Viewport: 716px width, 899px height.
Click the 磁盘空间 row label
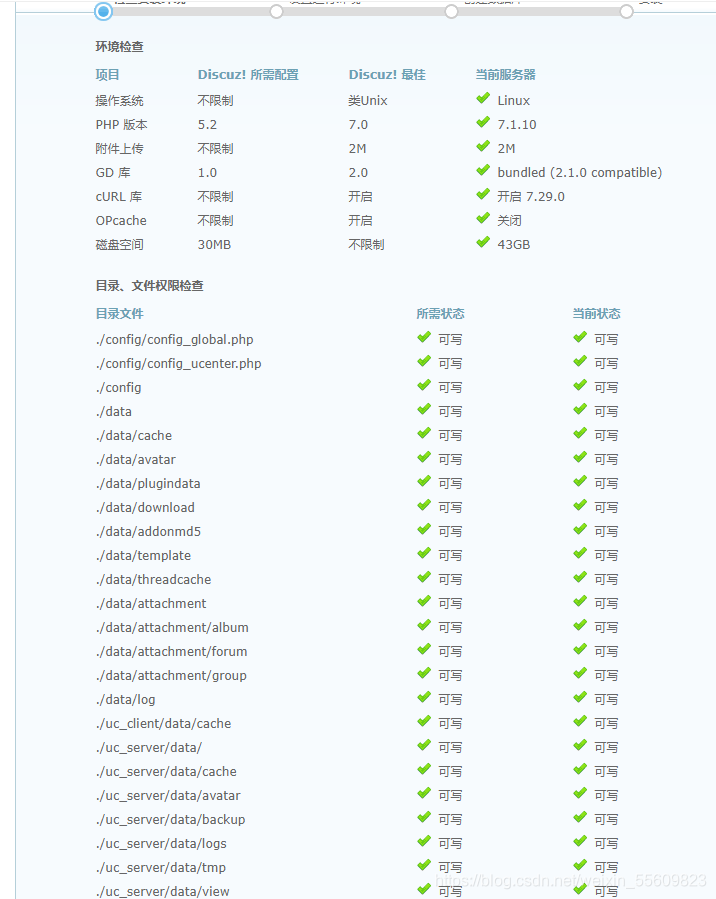click(119, 245)
